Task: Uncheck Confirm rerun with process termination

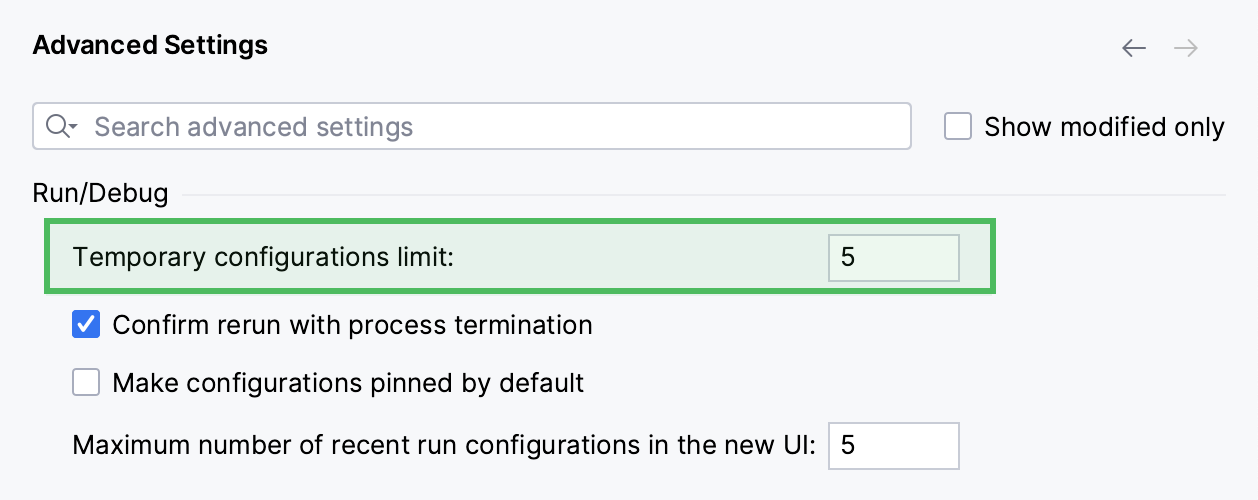Action: pyautogui.click(x=86, y=325)
